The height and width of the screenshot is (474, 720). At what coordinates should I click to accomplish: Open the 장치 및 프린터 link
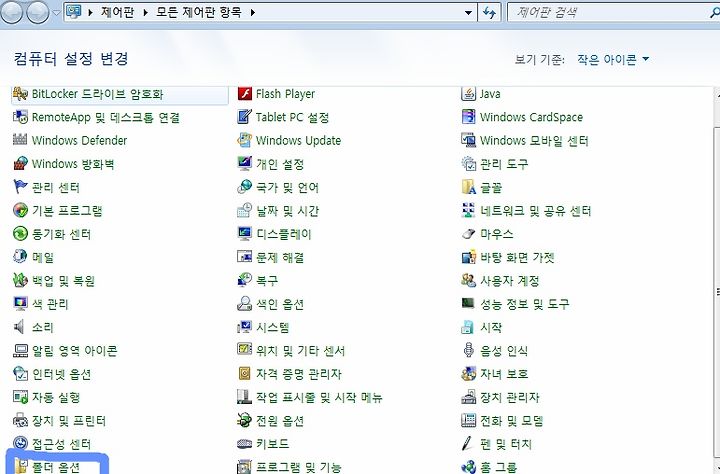point(69,420)
